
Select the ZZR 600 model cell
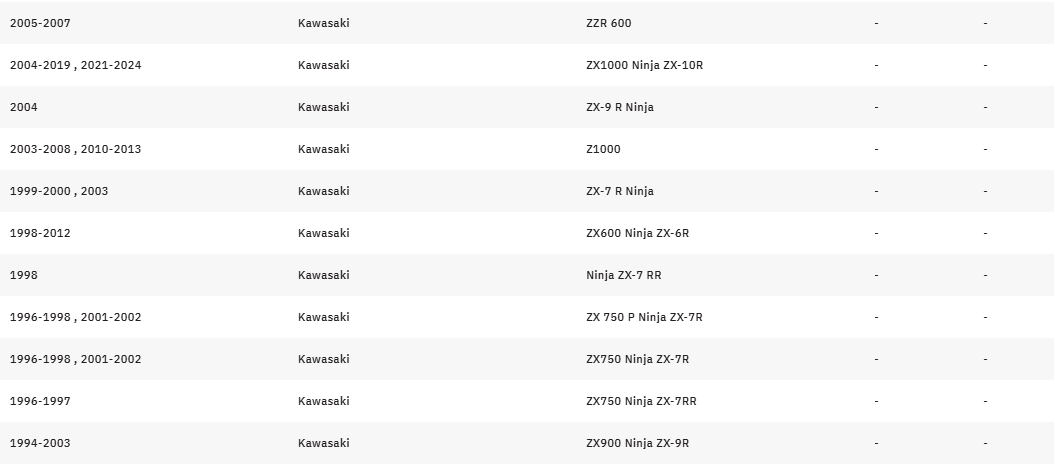point(608,23)
